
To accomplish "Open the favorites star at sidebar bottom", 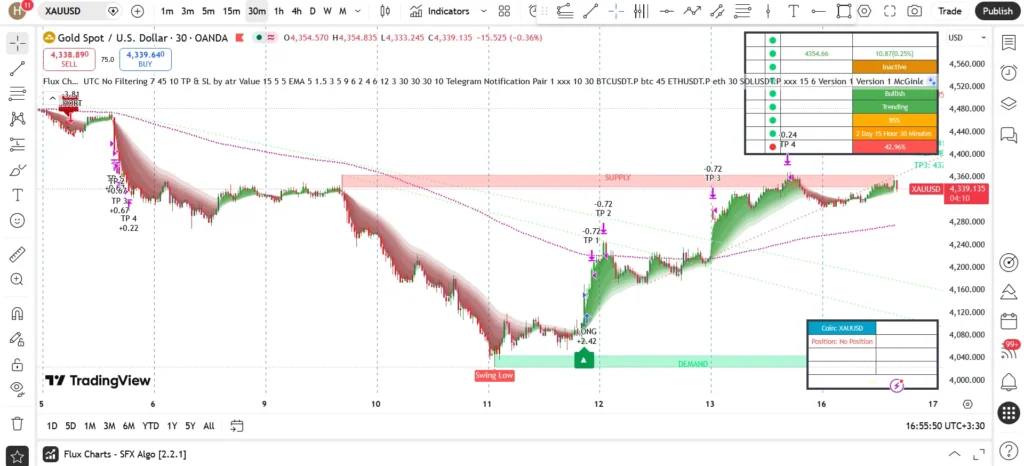I will coord(18,456).
